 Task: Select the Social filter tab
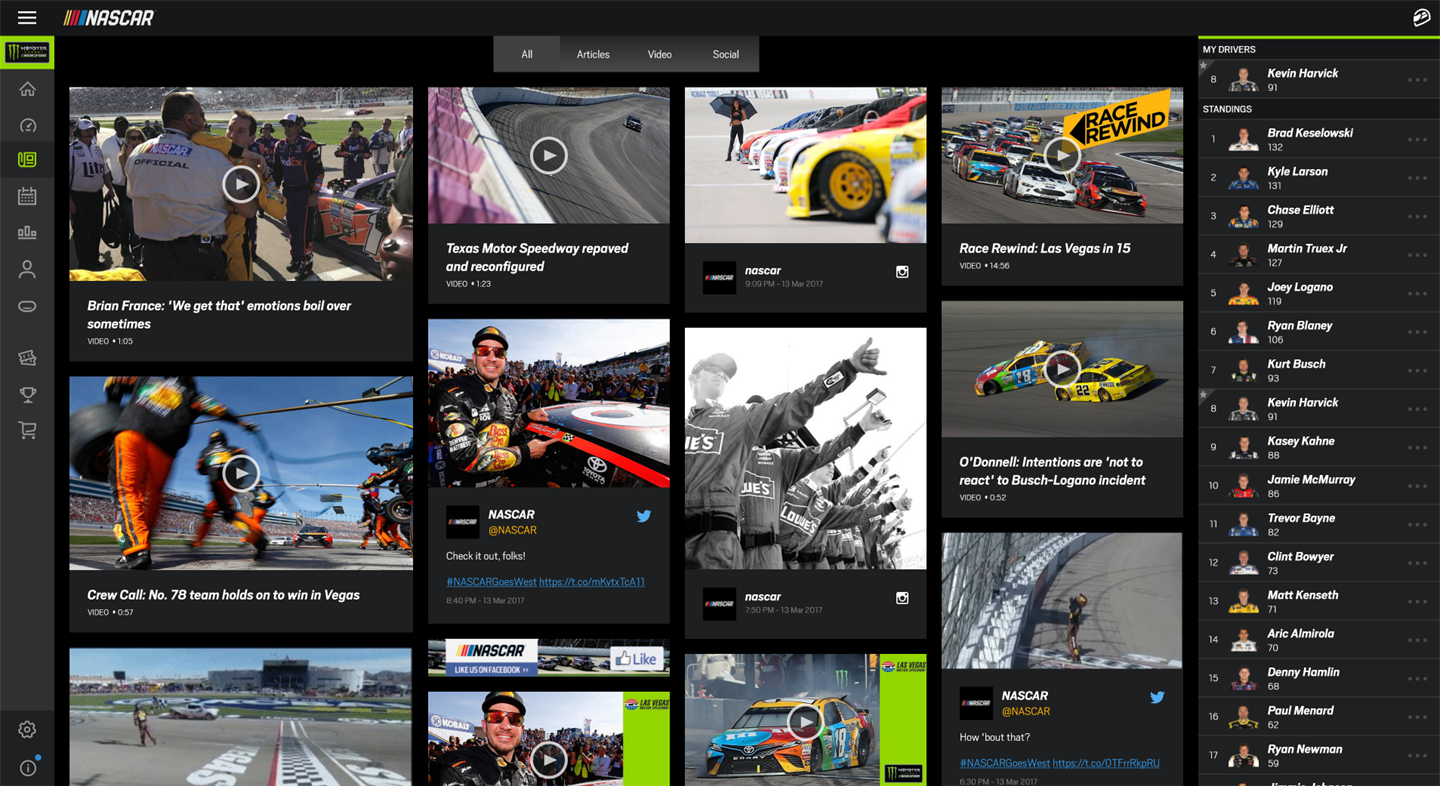click(726, 54)
